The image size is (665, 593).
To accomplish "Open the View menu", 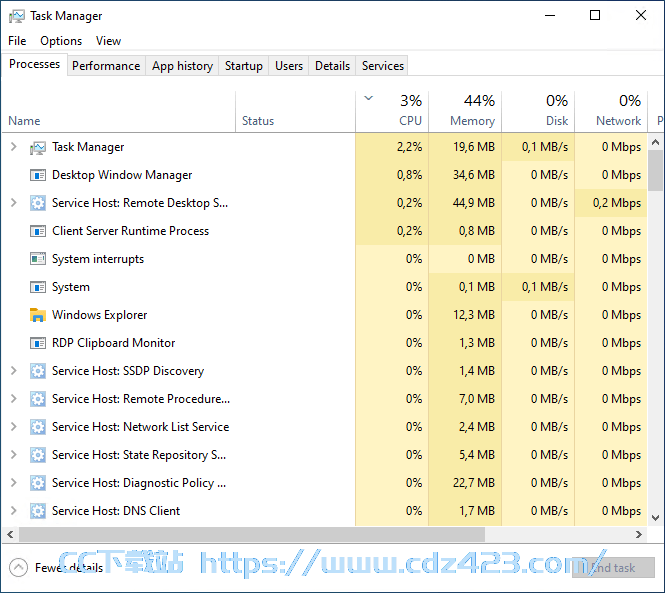I will 108,41.
